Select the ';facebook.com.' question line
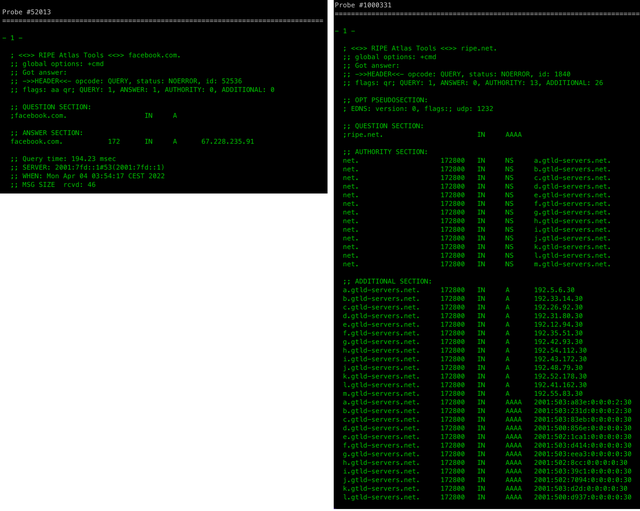This screenshot has width=640, height=511. tap(94, 116)
